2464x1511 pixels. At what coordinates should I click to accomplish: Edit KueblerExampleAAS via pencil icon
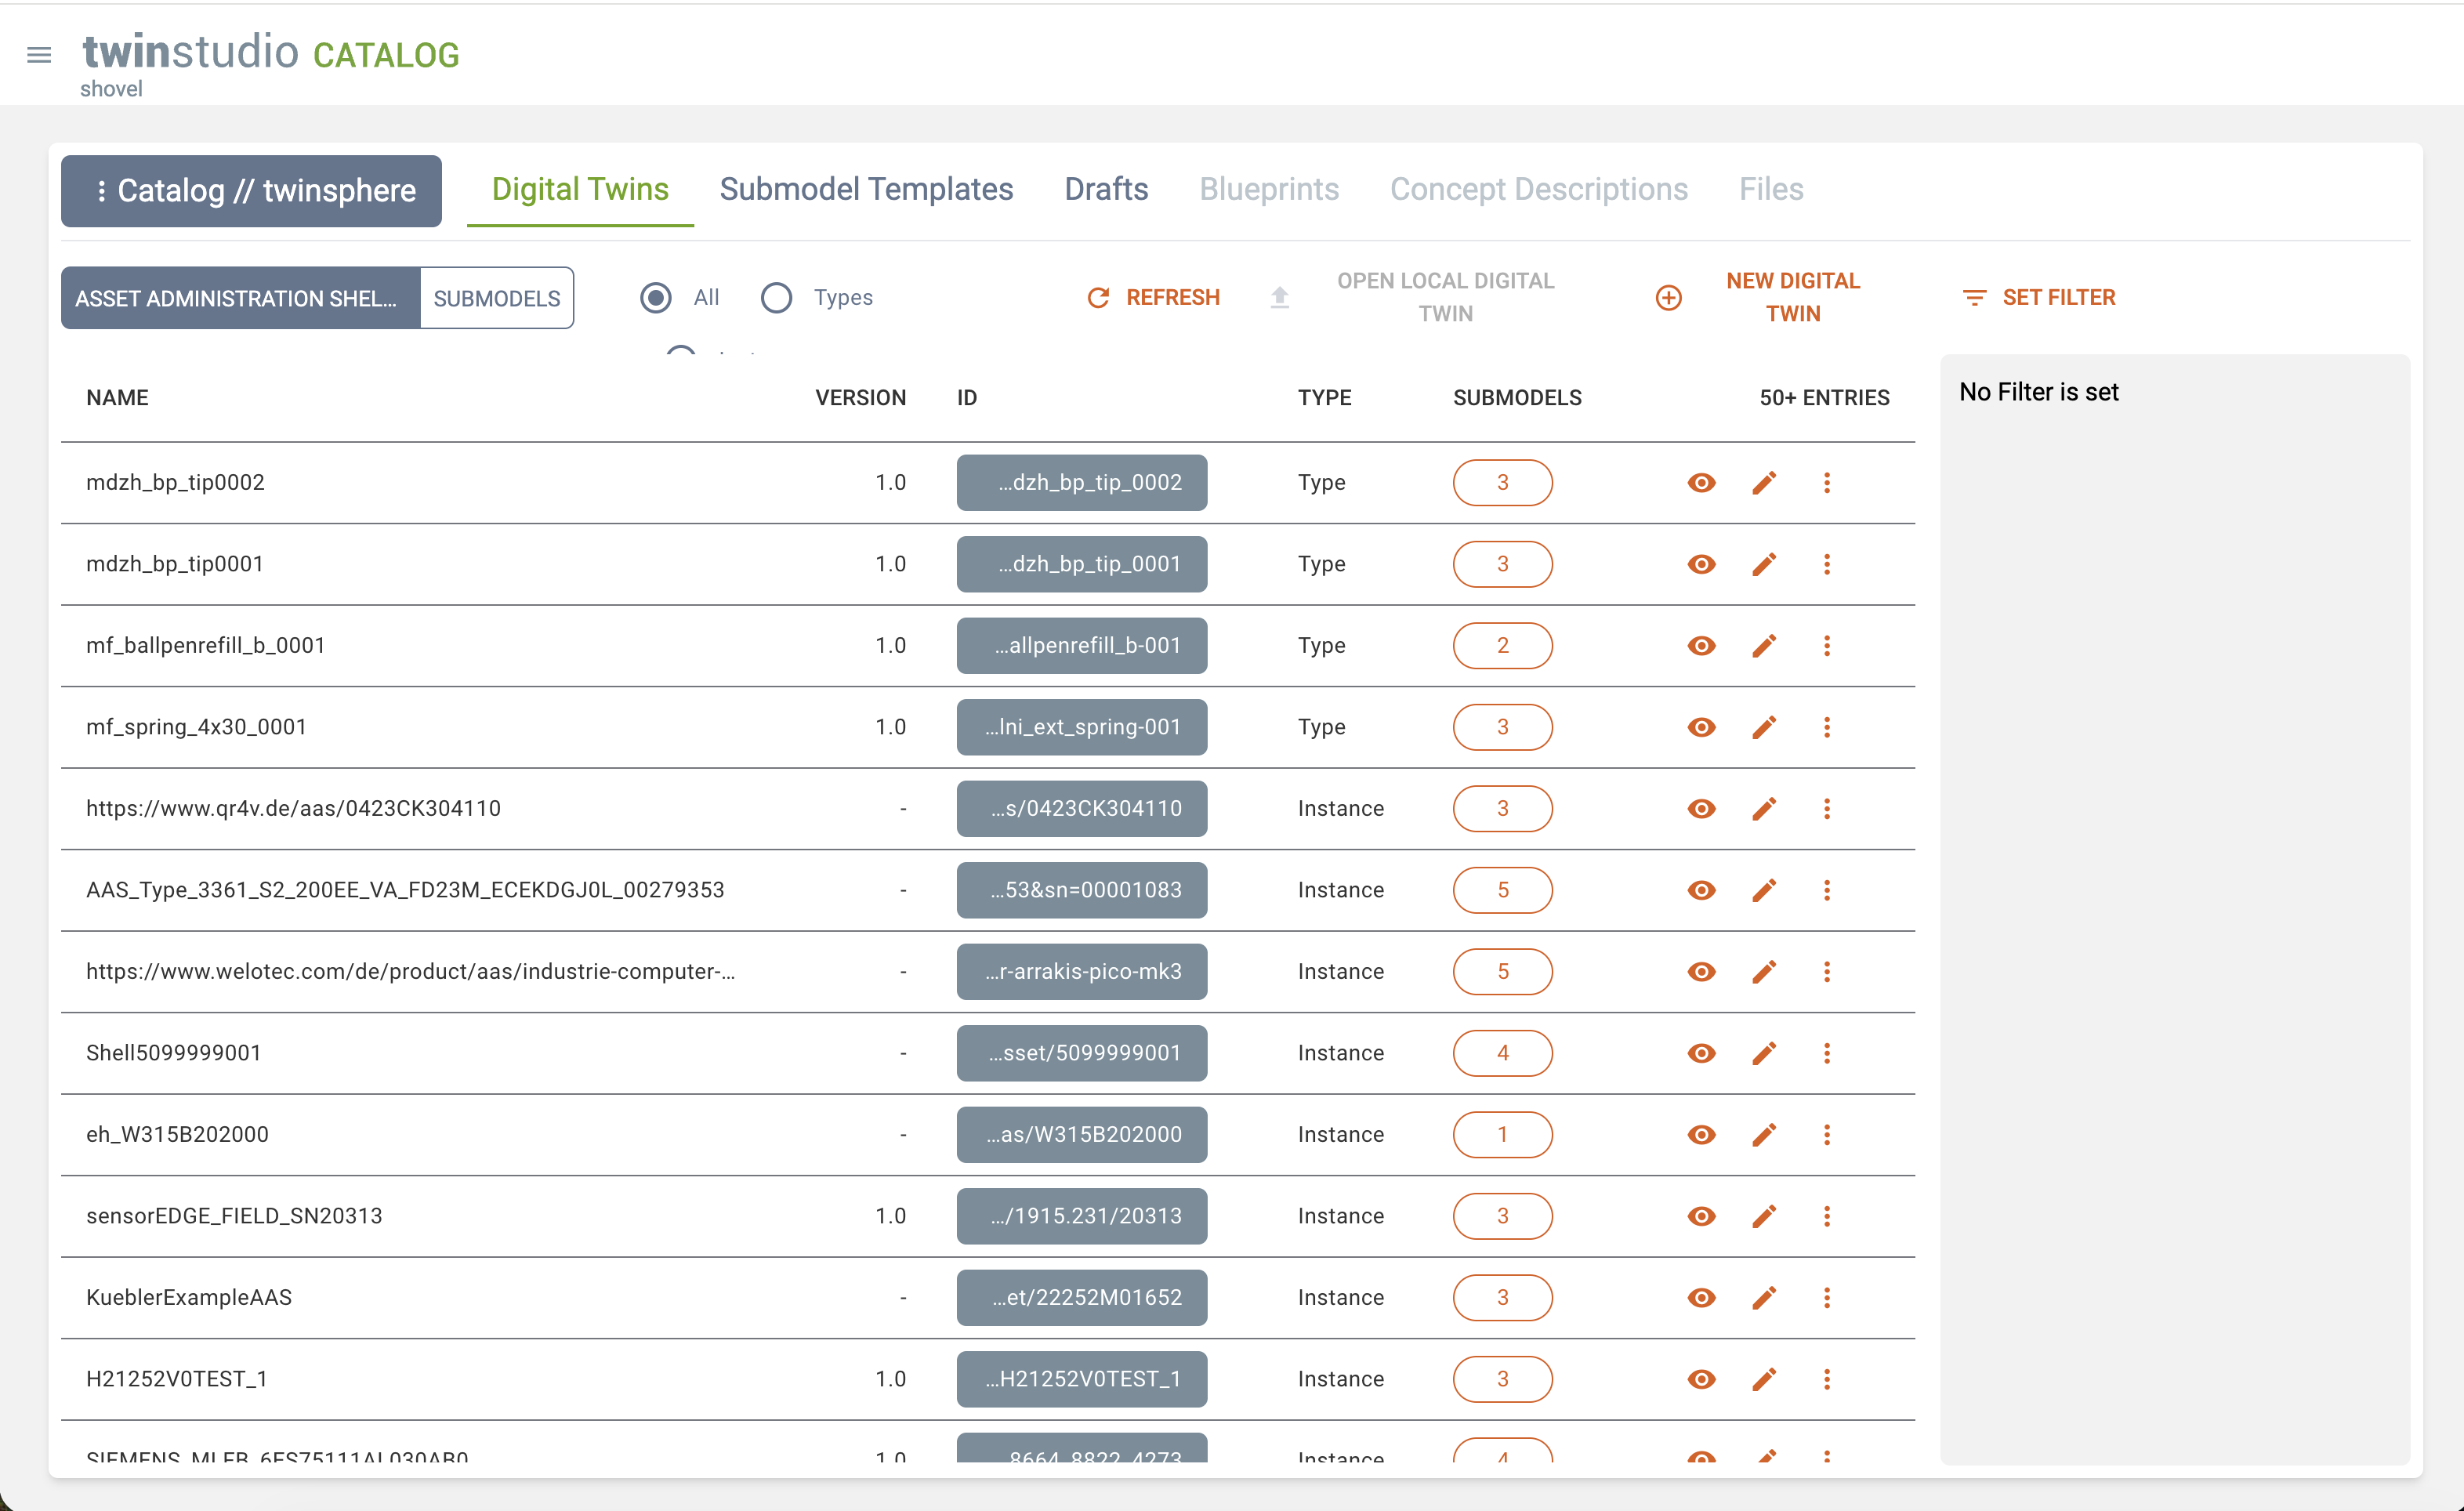tap(1764, 1298)
